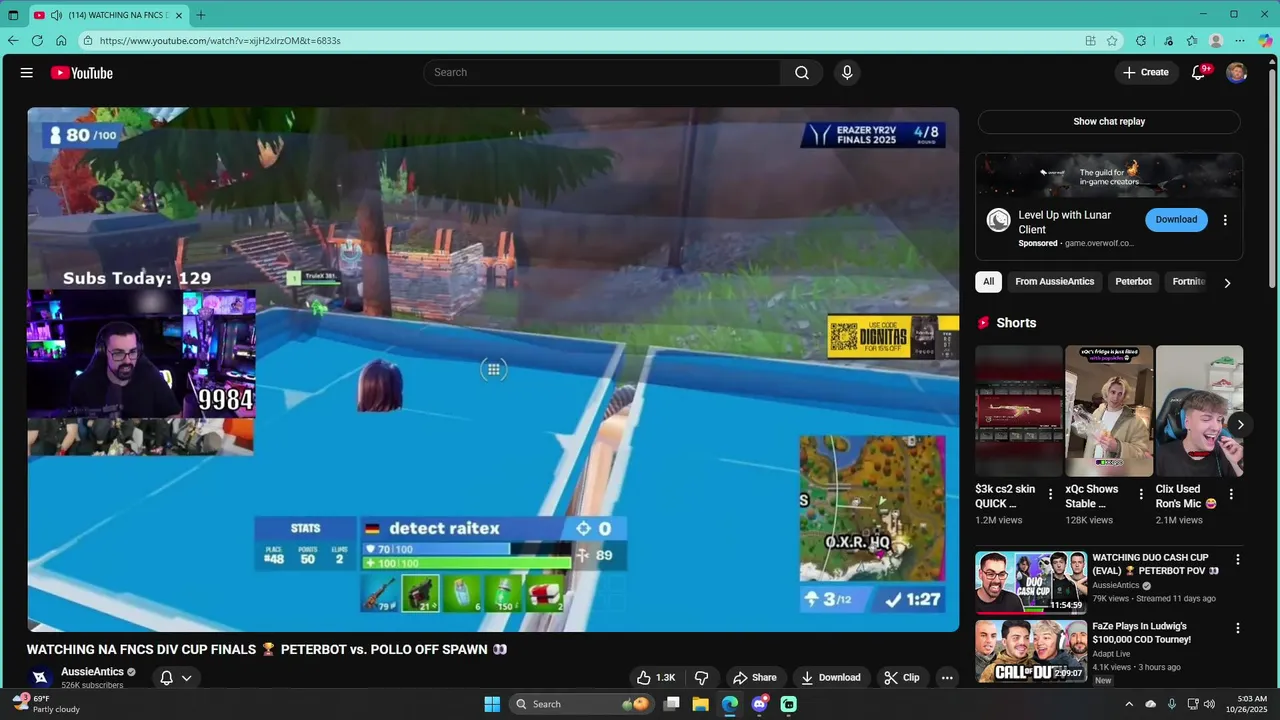Dislike the video with thumbs down

(702, 678)
